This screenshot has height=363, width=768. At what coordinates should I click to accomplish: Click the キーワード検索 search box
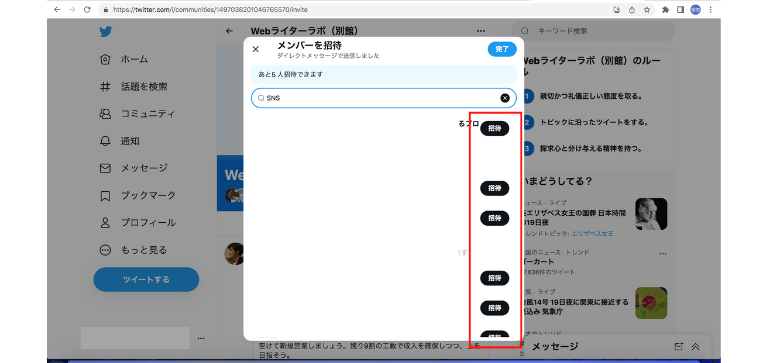(x=593, y=31)
